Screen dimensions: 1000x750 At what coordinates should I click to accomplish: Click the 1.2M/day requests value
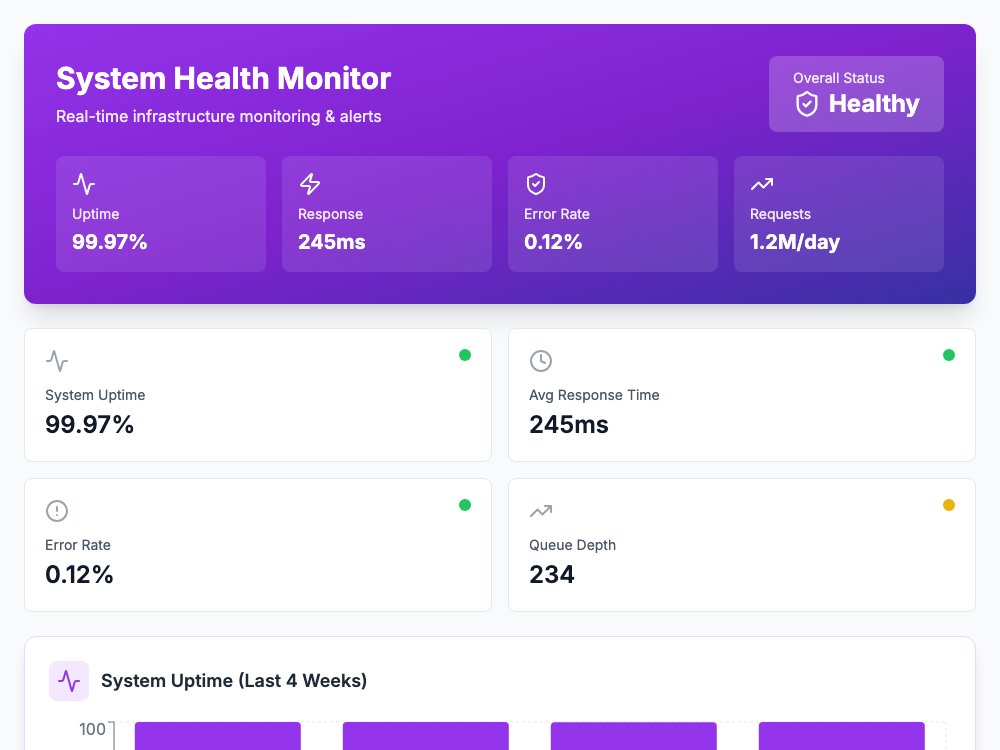click(x=795, y=242)
